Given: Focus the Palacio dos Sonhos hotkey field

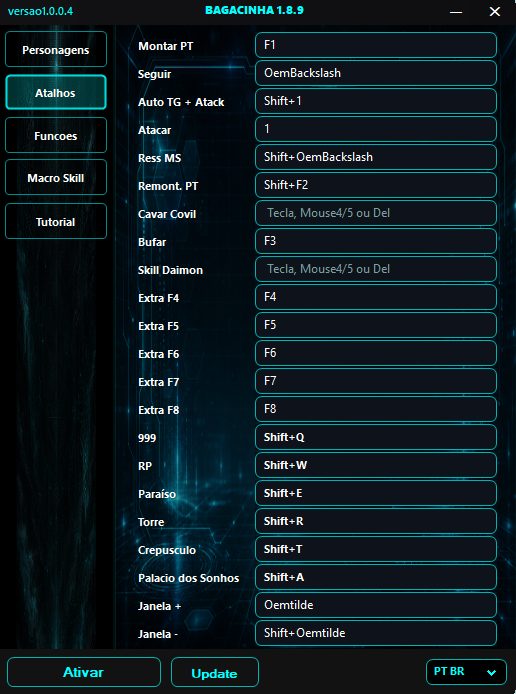Looking at the screenshot, I should click(x=376, y=577).
